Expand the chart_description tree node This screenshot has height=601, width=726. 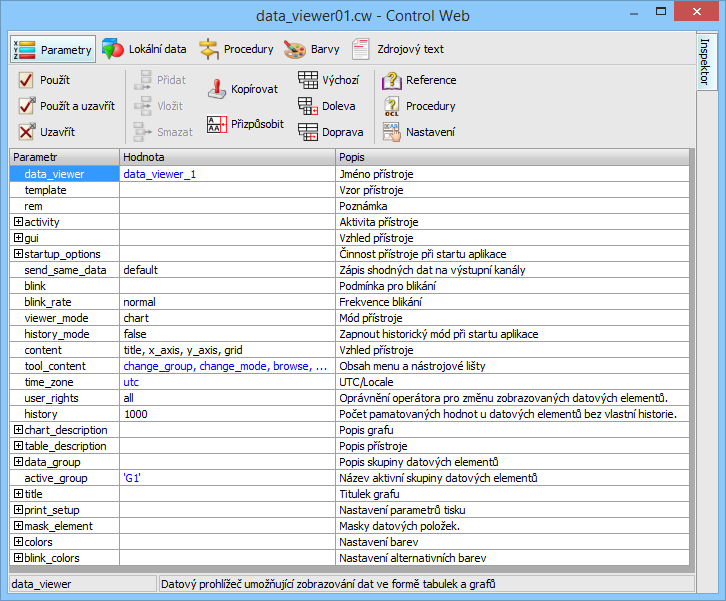(x=18, y=430)
